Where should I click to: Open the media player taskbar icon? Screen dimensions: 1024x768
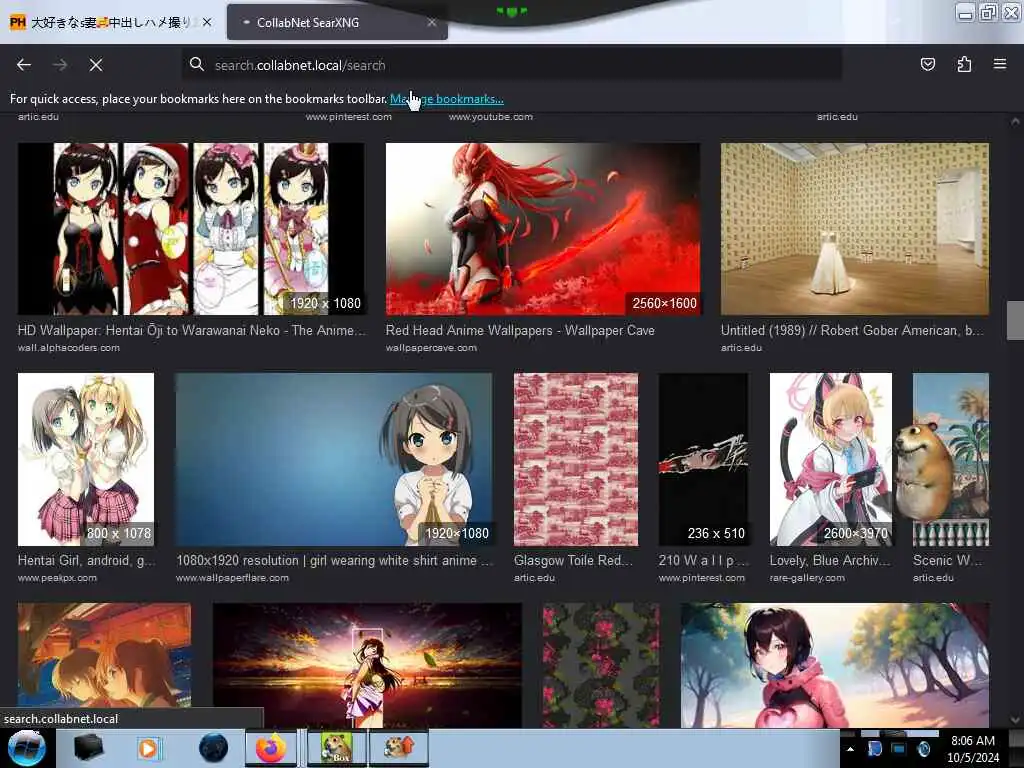tap(148, 748)
